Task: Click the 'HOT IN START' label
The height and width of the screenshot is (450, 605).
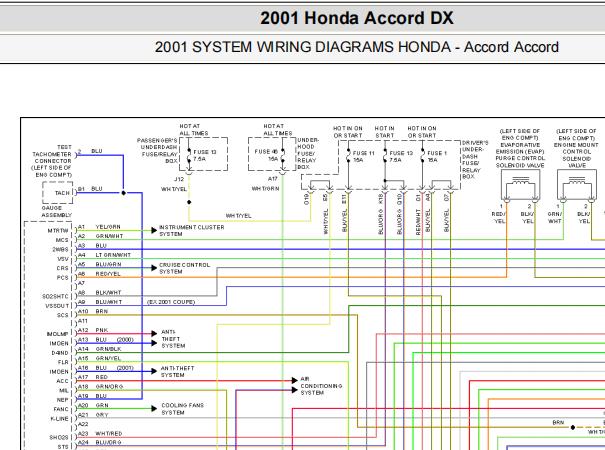Action: (x=384, y=132)
